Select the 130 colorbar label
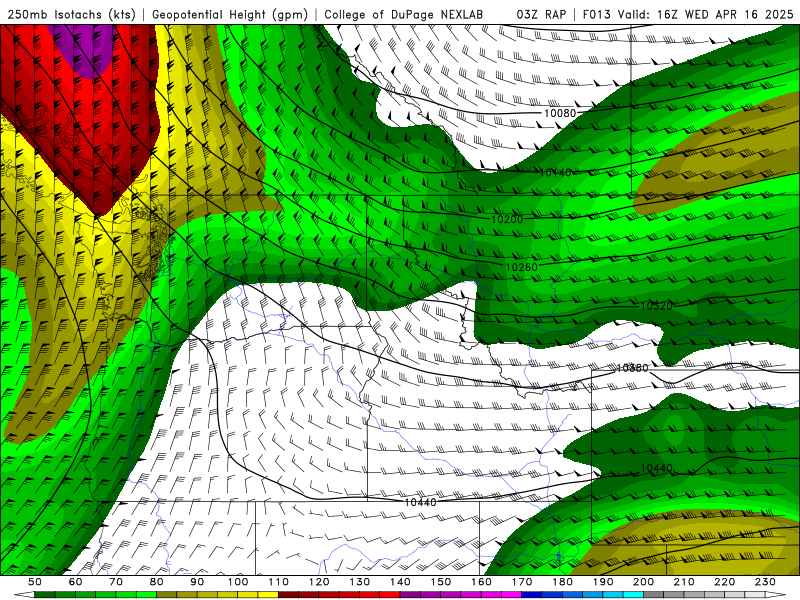The width and height of the screenshot is (800, 600). point(360,582)
